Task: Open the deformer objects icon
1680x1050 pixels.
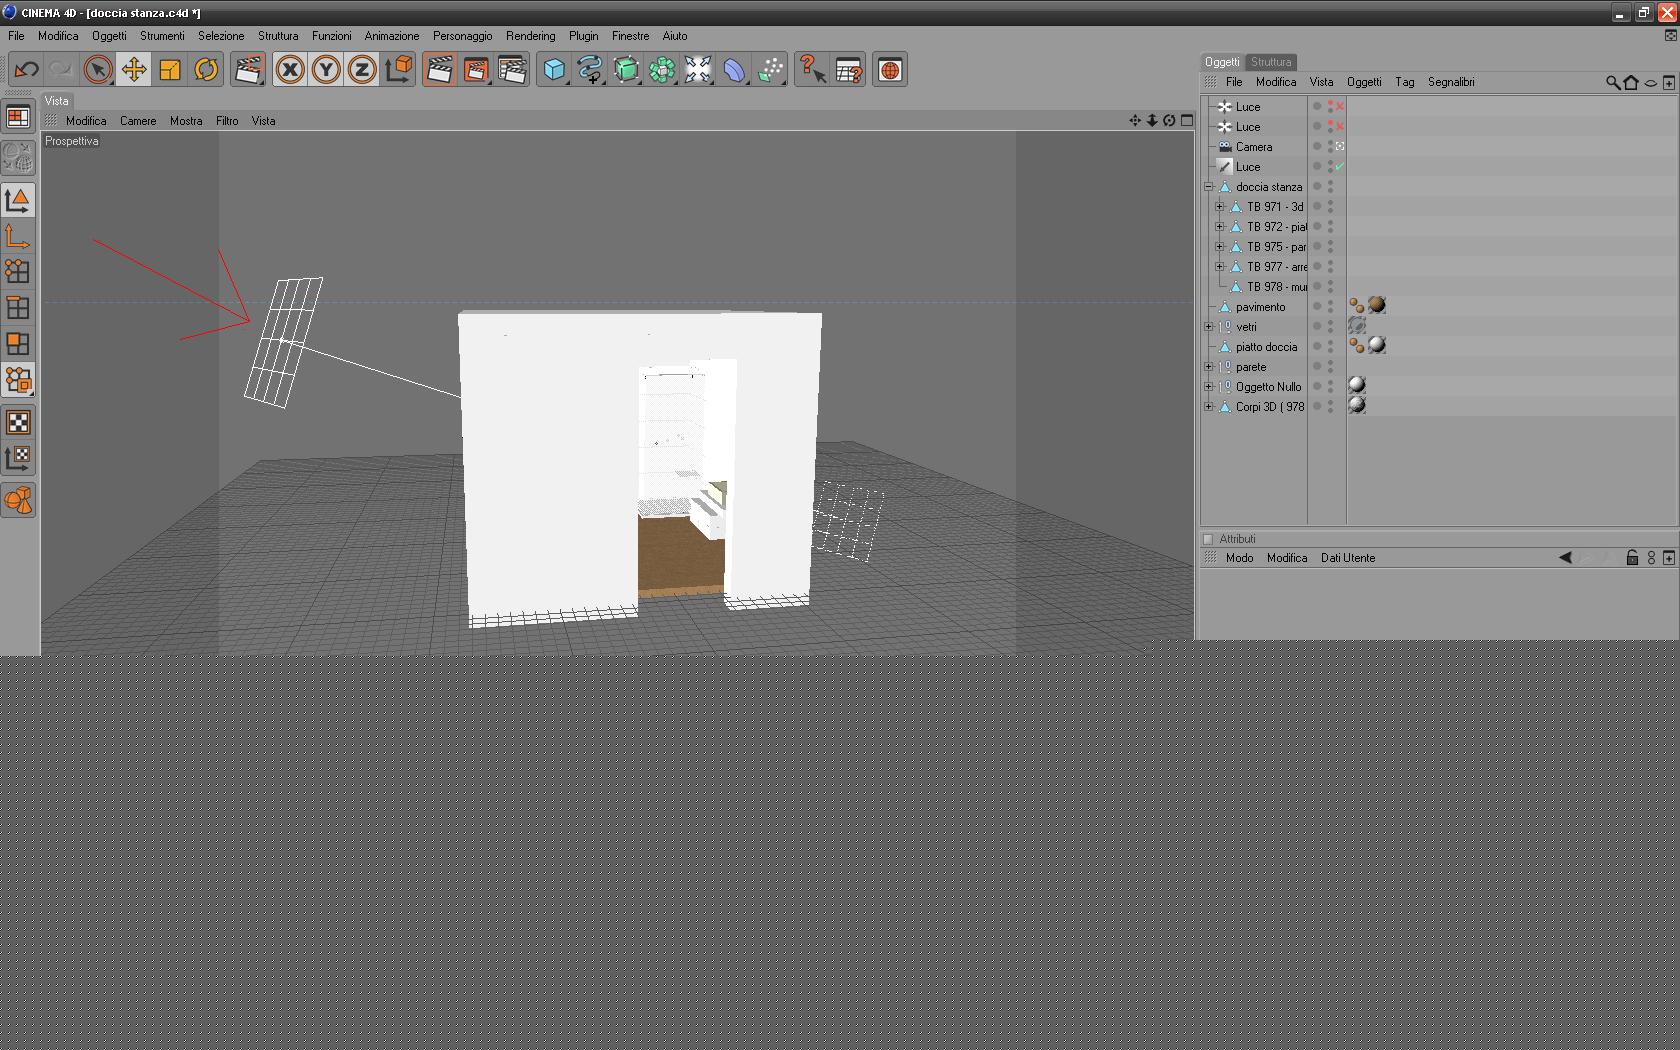Action: (x=734, y=70)
